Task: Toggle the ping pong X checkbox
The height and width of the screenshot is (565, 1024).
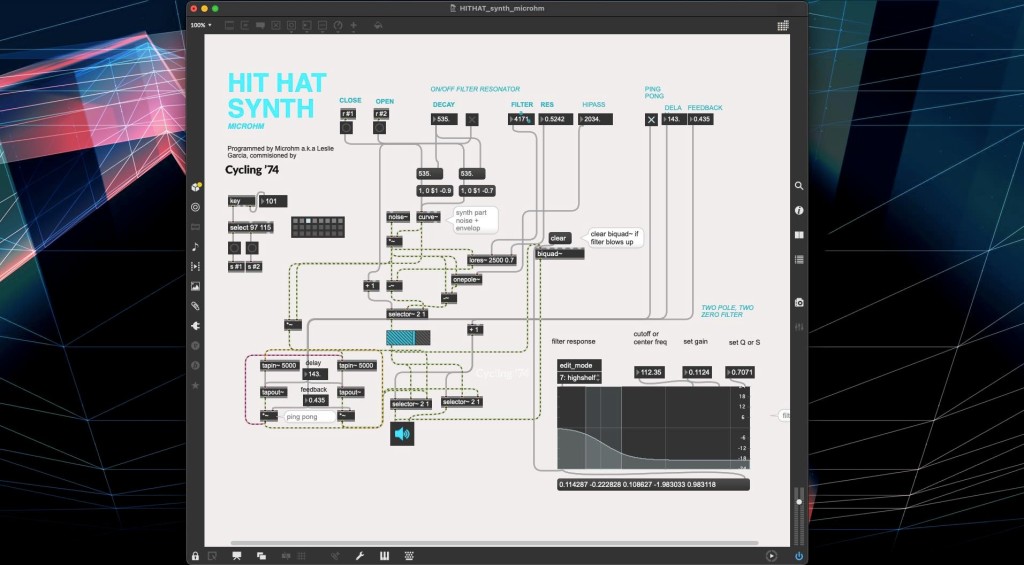Action: click(x=652, y=119)
